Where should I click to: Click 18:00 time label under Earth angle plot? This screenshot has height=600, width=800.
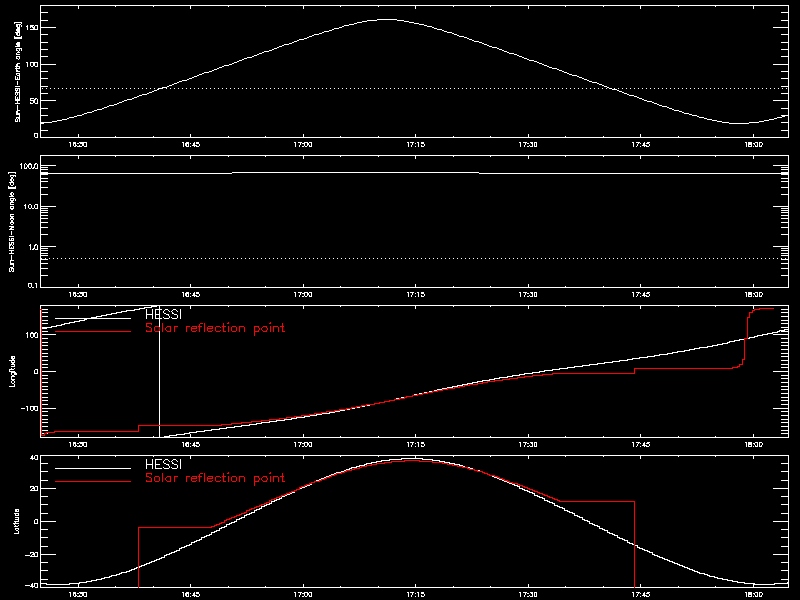[754, 144]
